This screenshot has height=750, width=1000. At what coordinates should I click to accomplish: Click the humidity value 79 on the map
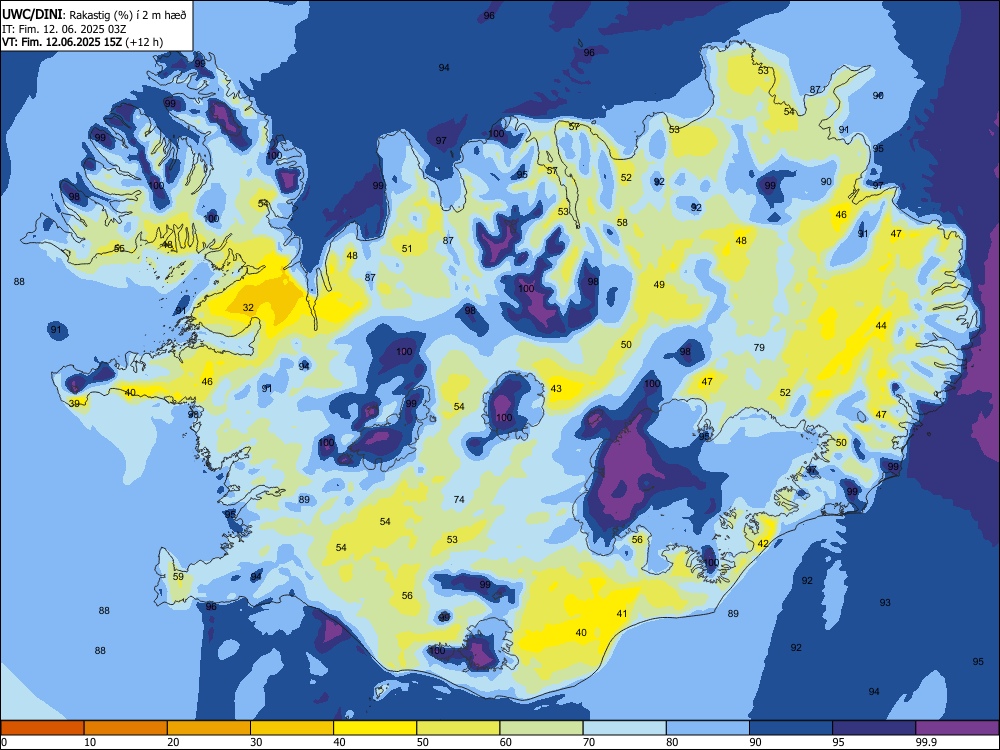[759, 348]
